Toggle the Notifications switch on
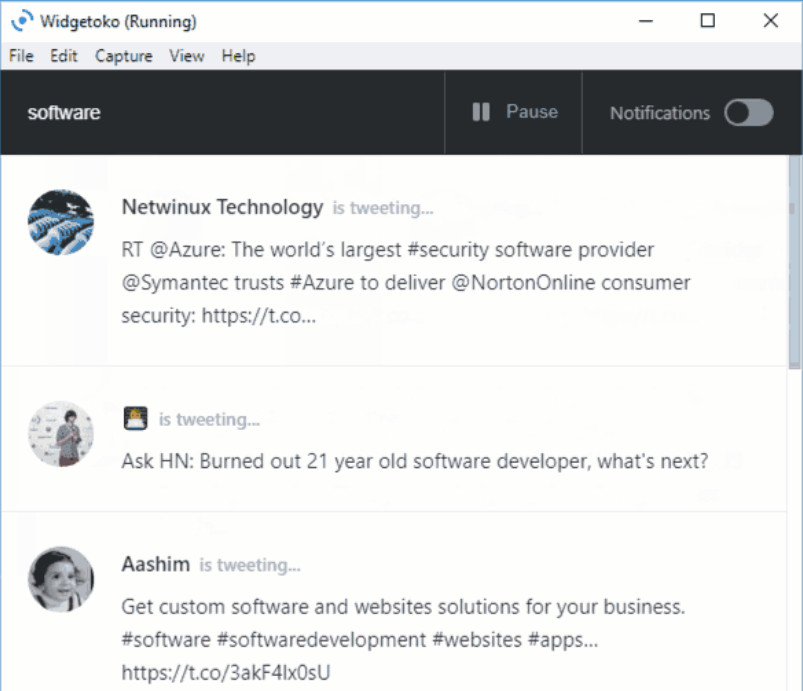The width and height of the screenshot is (803, 691). [748, 113]
